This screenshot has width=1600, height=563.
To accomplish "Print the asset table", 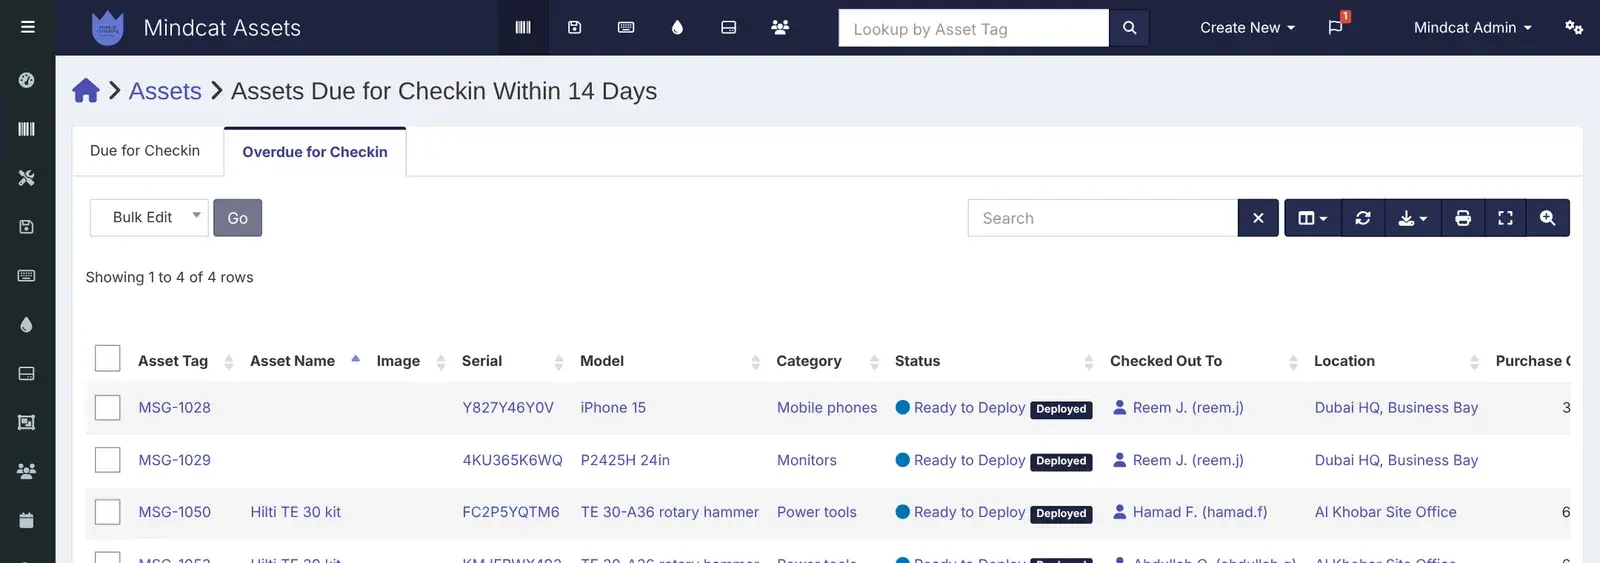I will pyautogui.click(x=1463, y=218).
